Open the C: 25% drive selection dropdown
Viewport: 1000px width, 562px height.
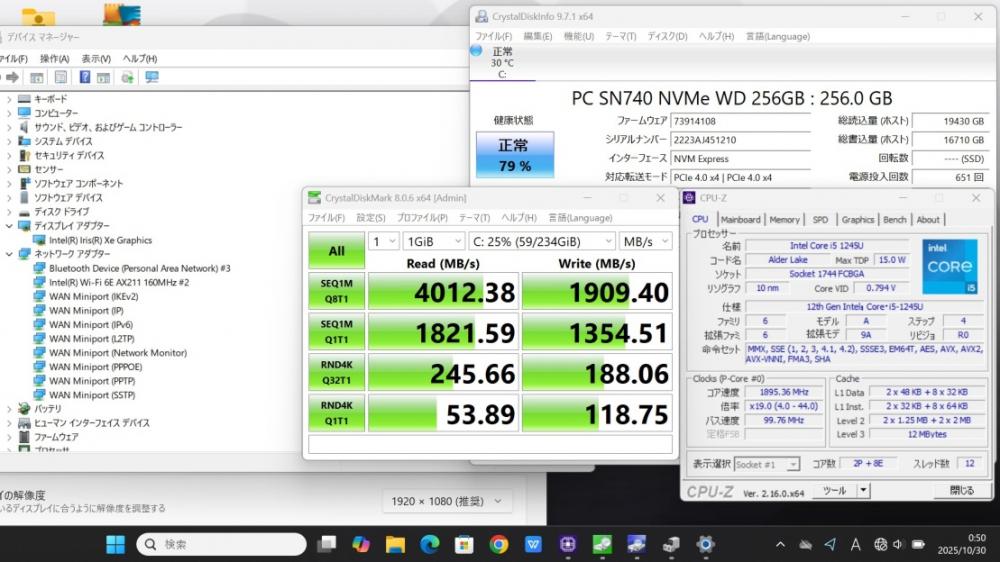(x=541, y=241)
